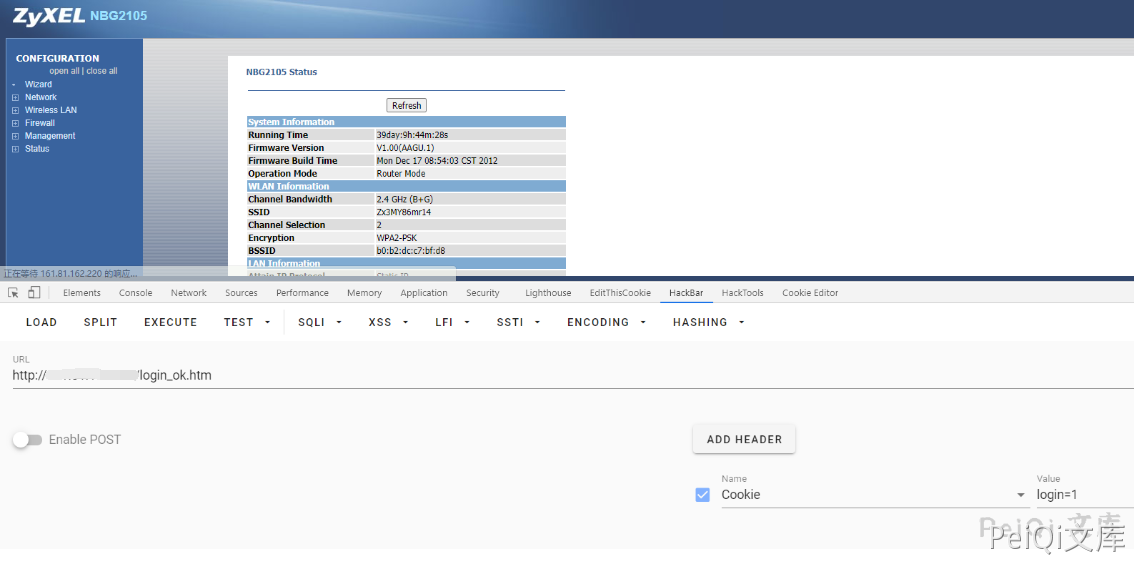Viewport: 1134px width, 564px height.
Task: Switch to the Console tab
Action: [x=136, y=293]
